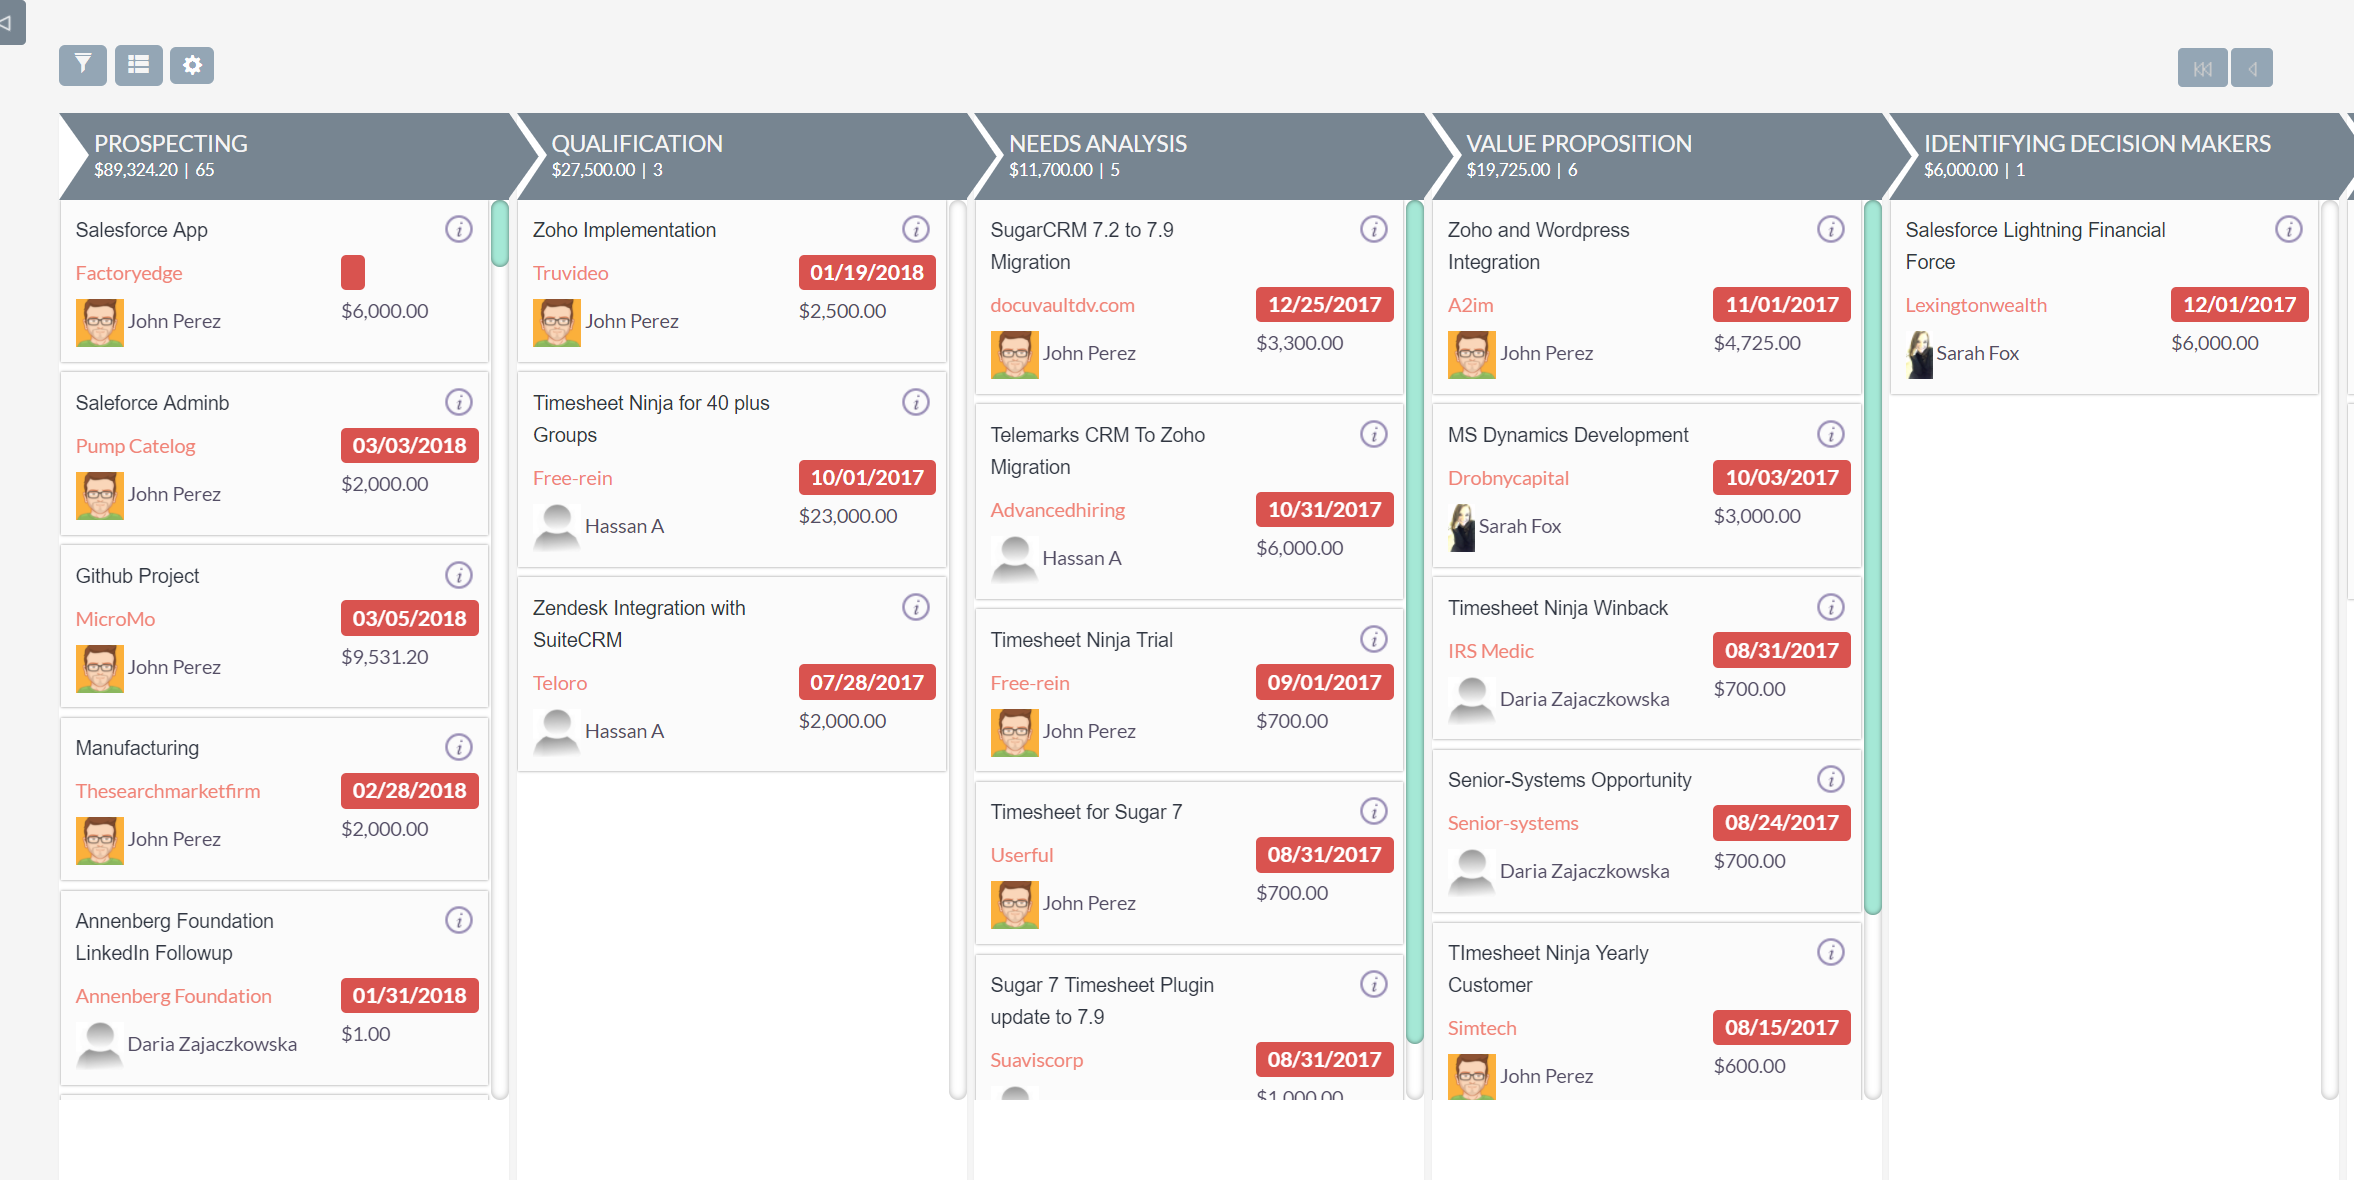Collapse the sidebar triangle at top-left

click(x=10, y=22)
